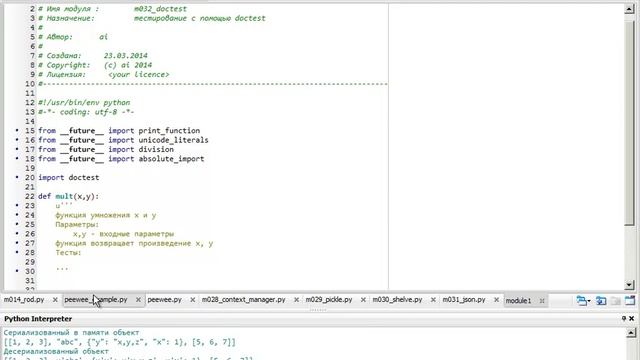The image size is (640, 360).
Task: Click the 'Тесты:' docstring line
Action: (x=68, y=253)
